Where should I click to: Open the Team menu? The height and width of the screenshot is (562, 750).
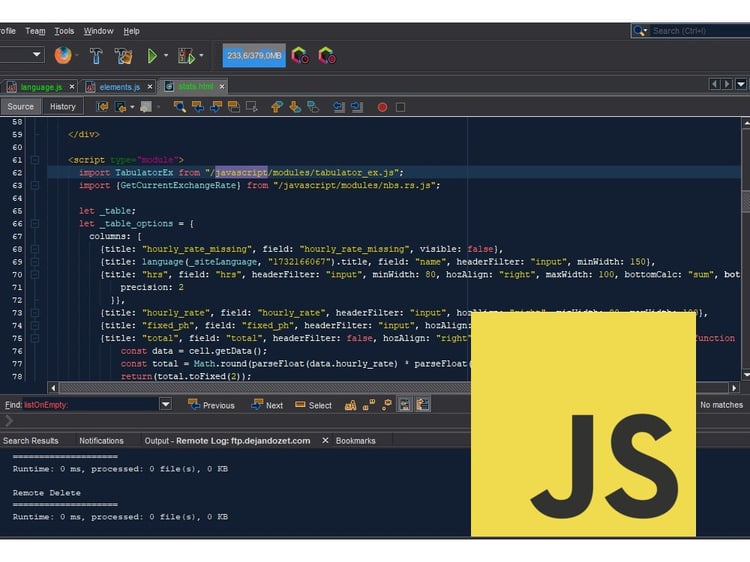[35, 31]
